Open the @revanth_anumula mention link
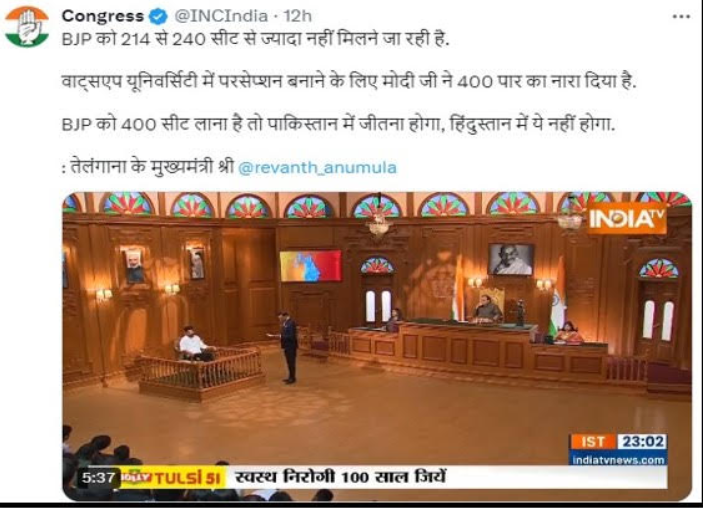703x508 pixels. [x=317, y=168]
